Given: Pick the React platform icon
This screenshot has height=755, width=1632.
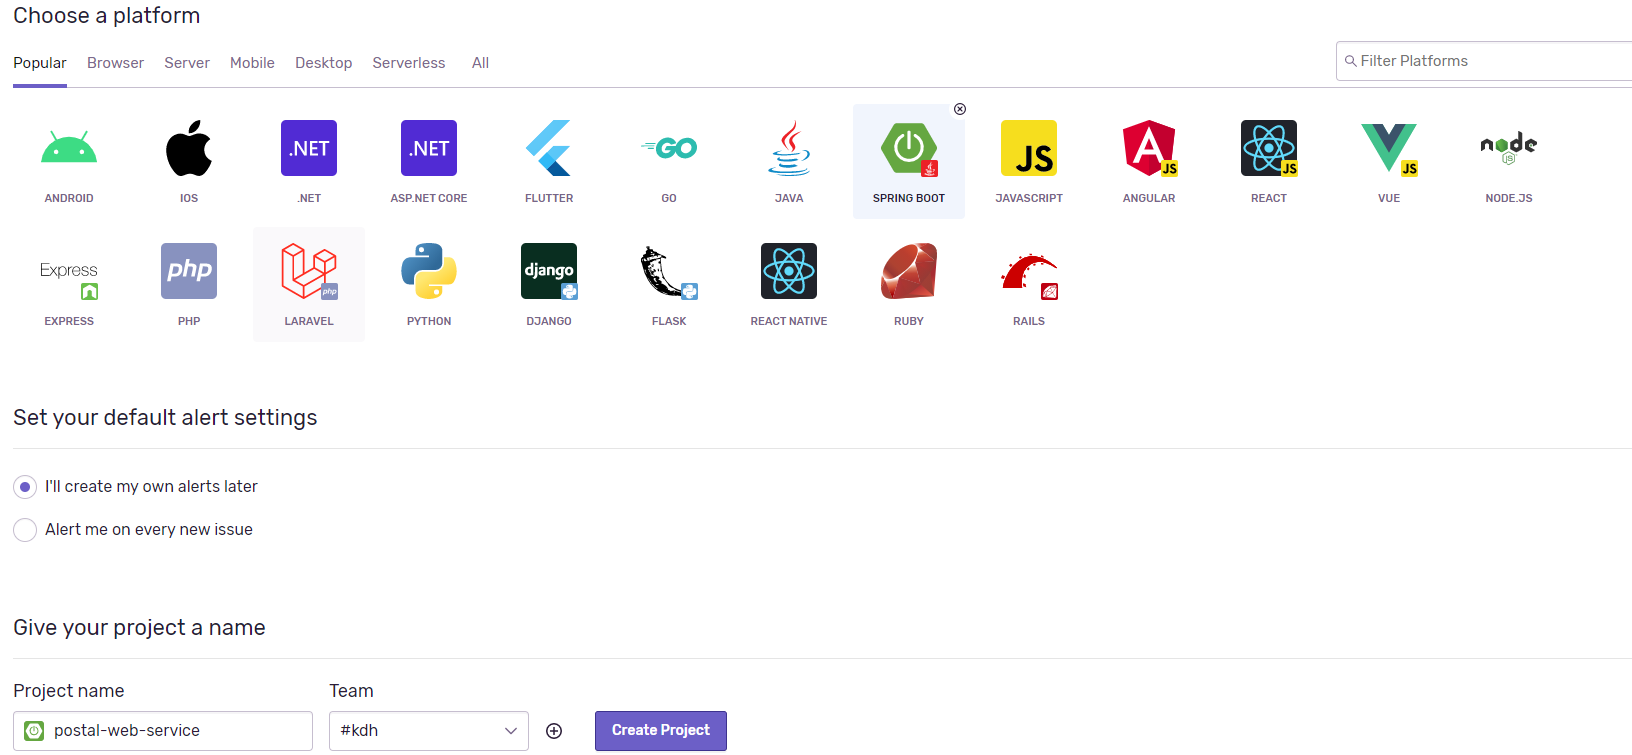Looking at the screenshot, I should [1269, 148].
